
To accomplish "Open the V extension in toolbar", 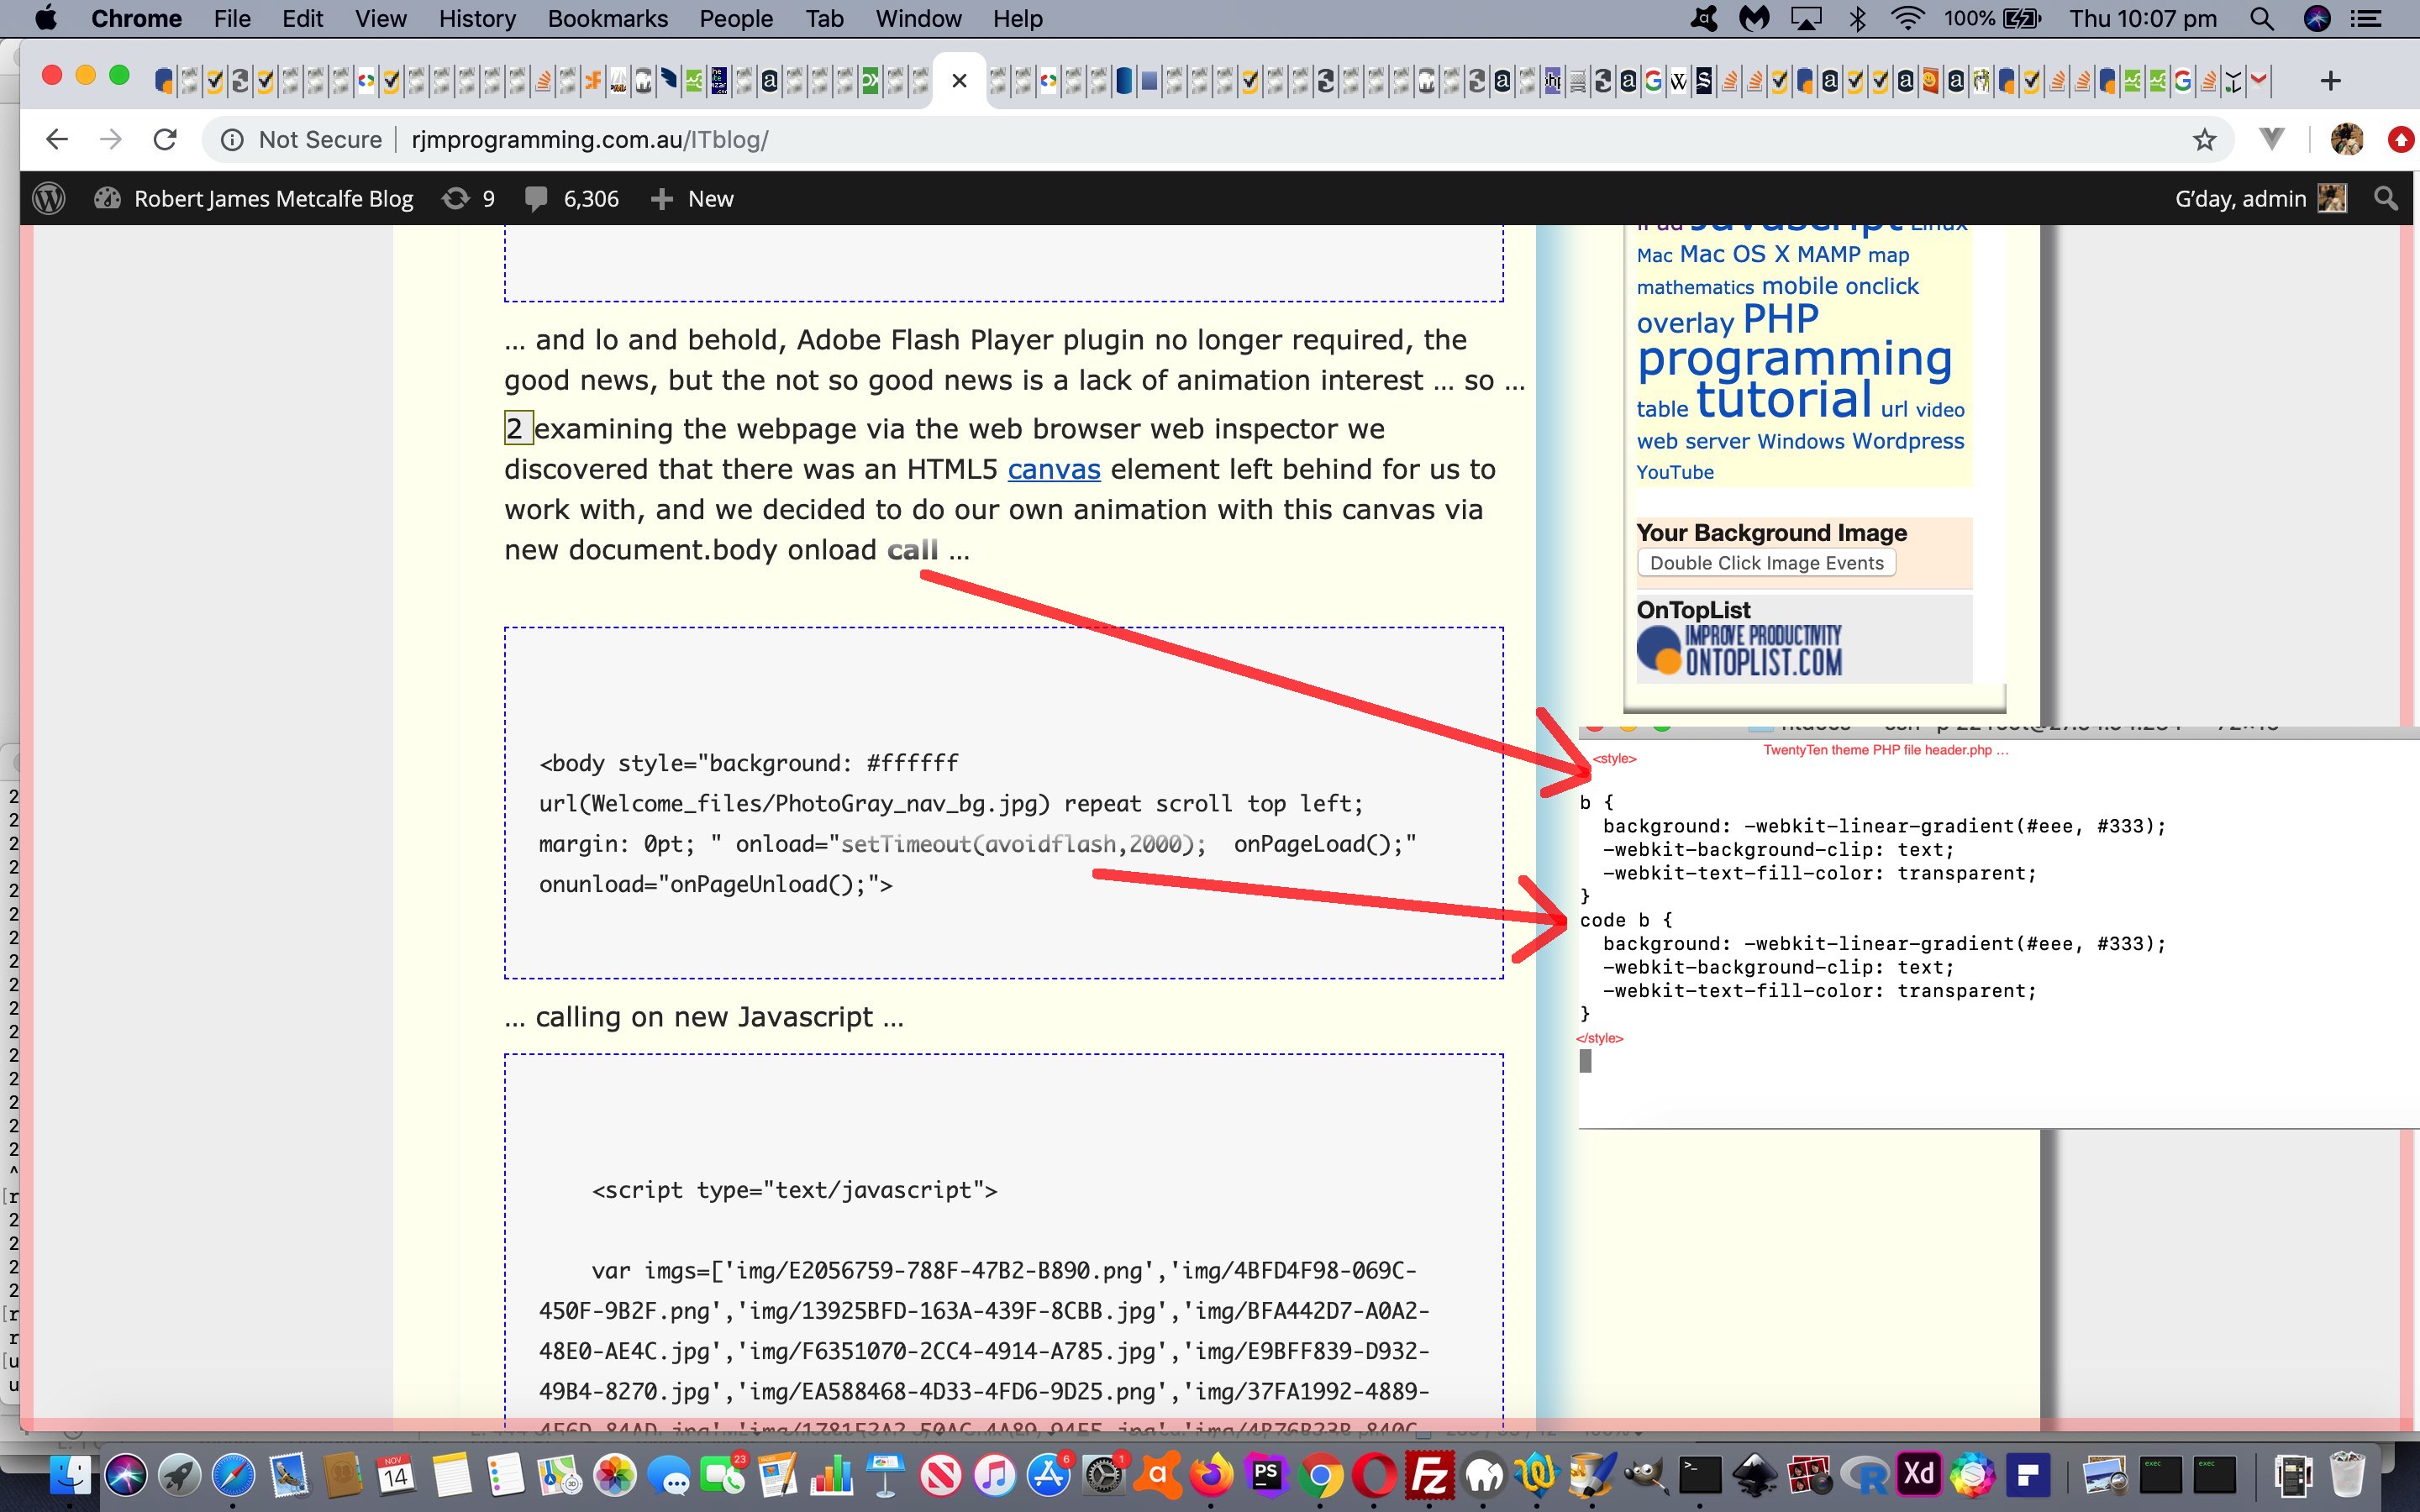I will 2272,140.
